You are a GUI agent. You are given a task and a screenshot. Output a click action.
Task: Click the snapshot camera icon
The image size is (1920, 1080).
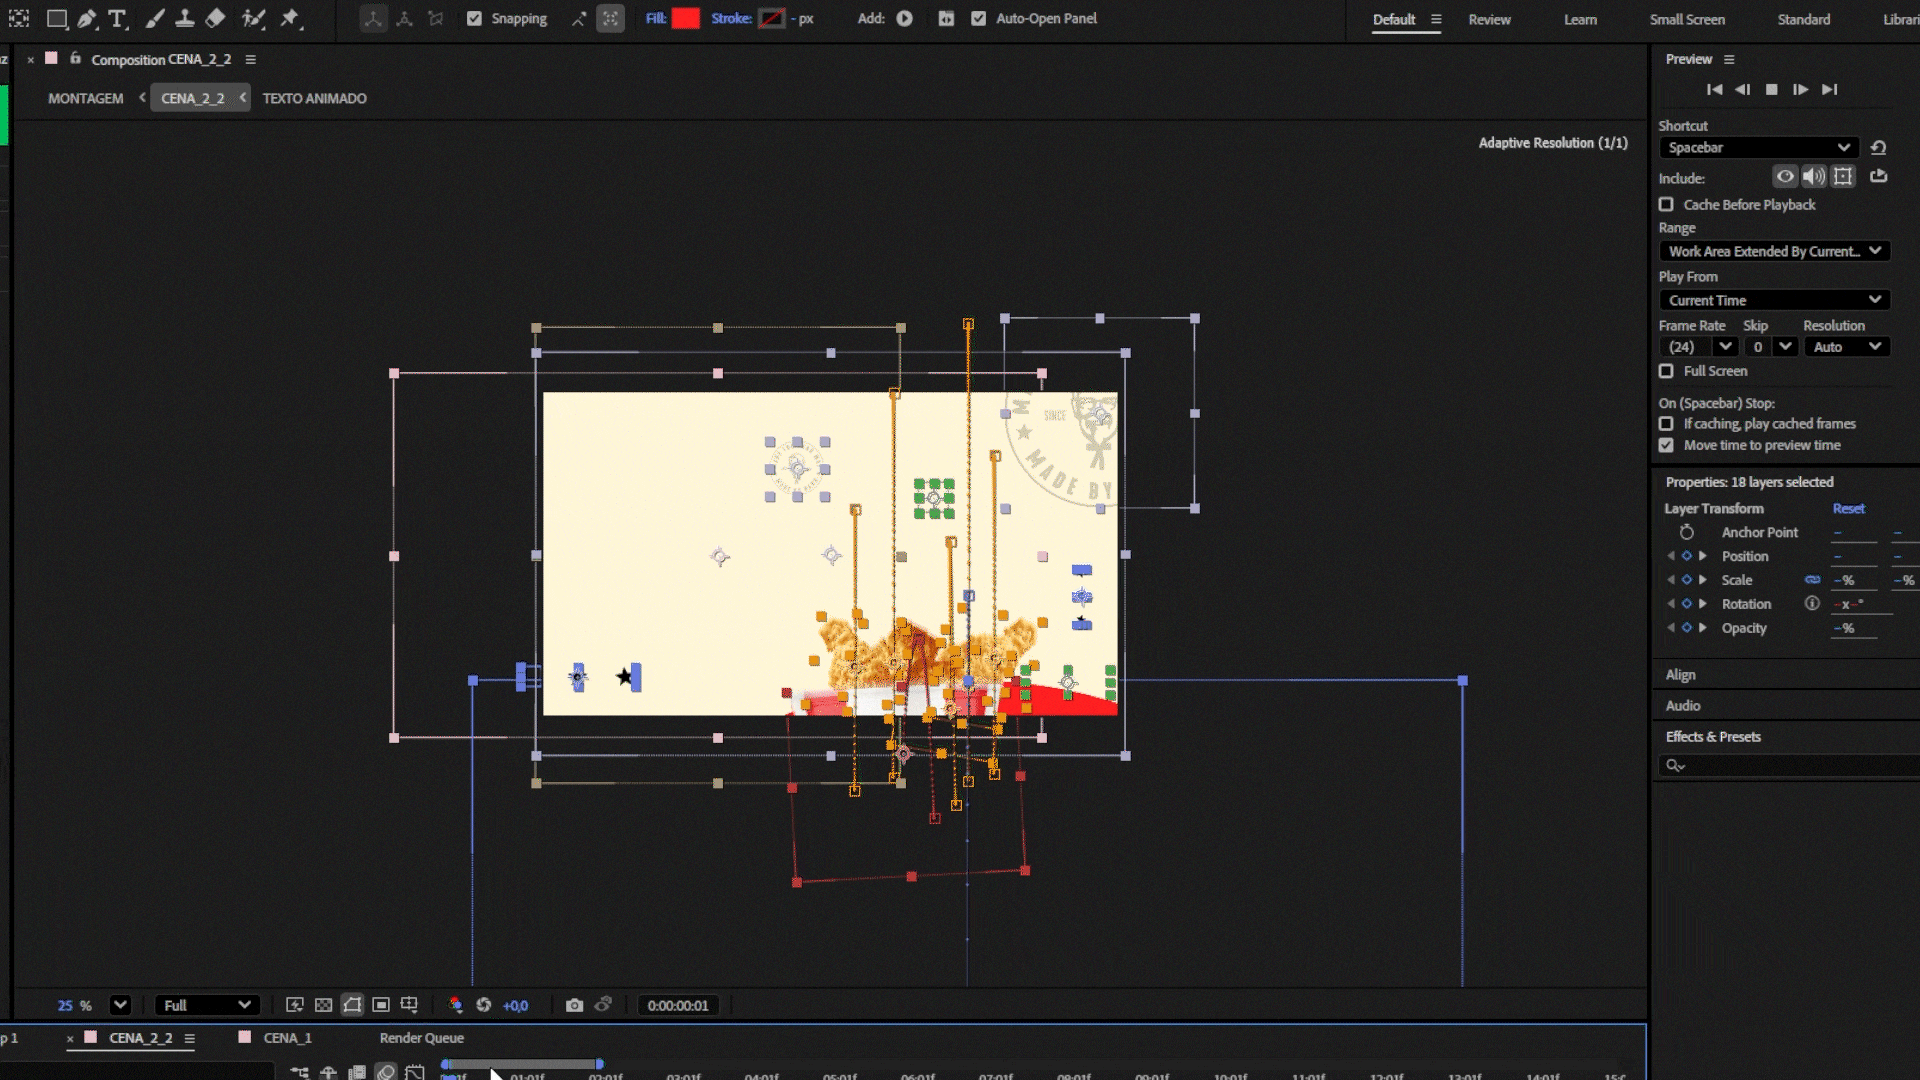574,1005
